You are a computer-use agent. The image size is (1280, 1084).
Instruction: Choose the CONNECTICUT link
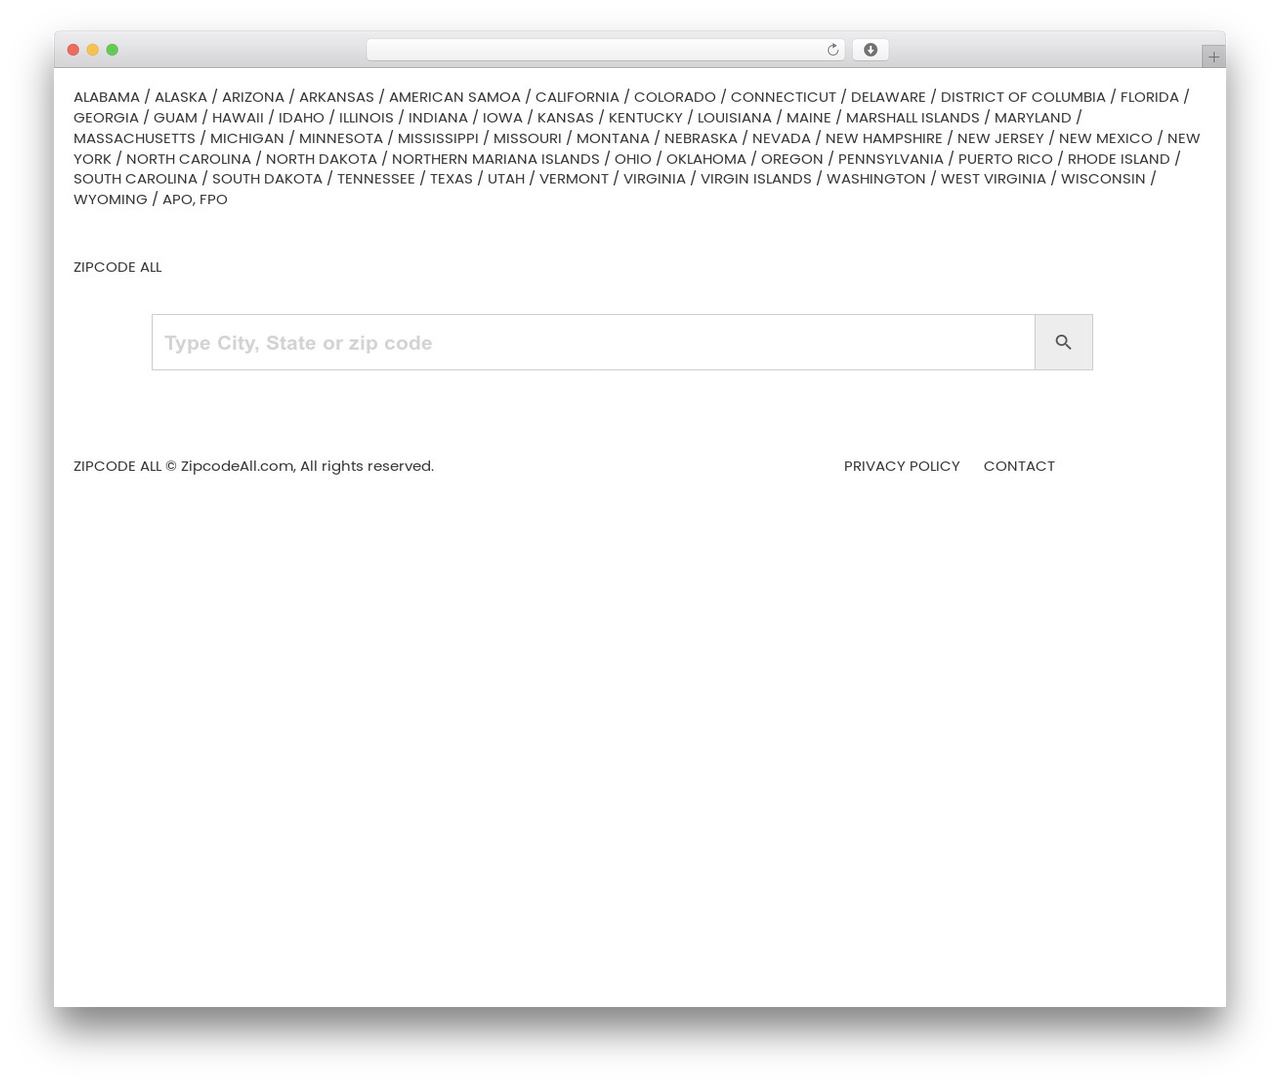pyautogui.click(x=783, y=97)
